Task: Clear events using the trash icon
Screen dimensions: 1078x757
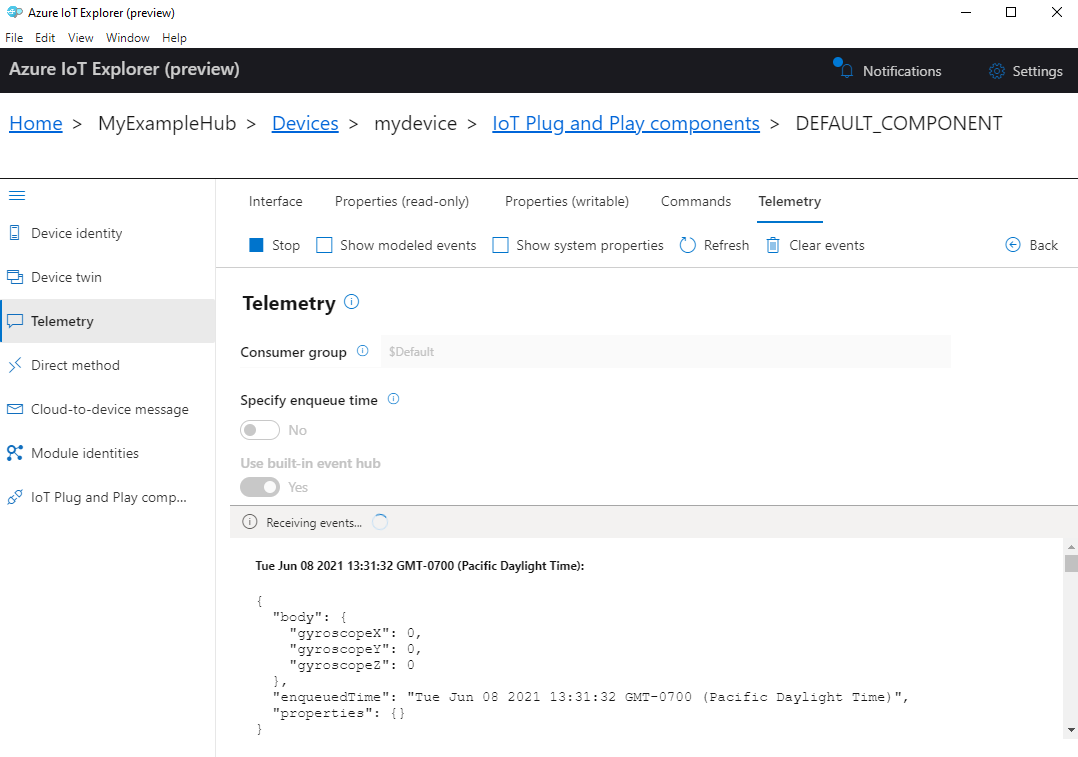Action: pos(770,244)
